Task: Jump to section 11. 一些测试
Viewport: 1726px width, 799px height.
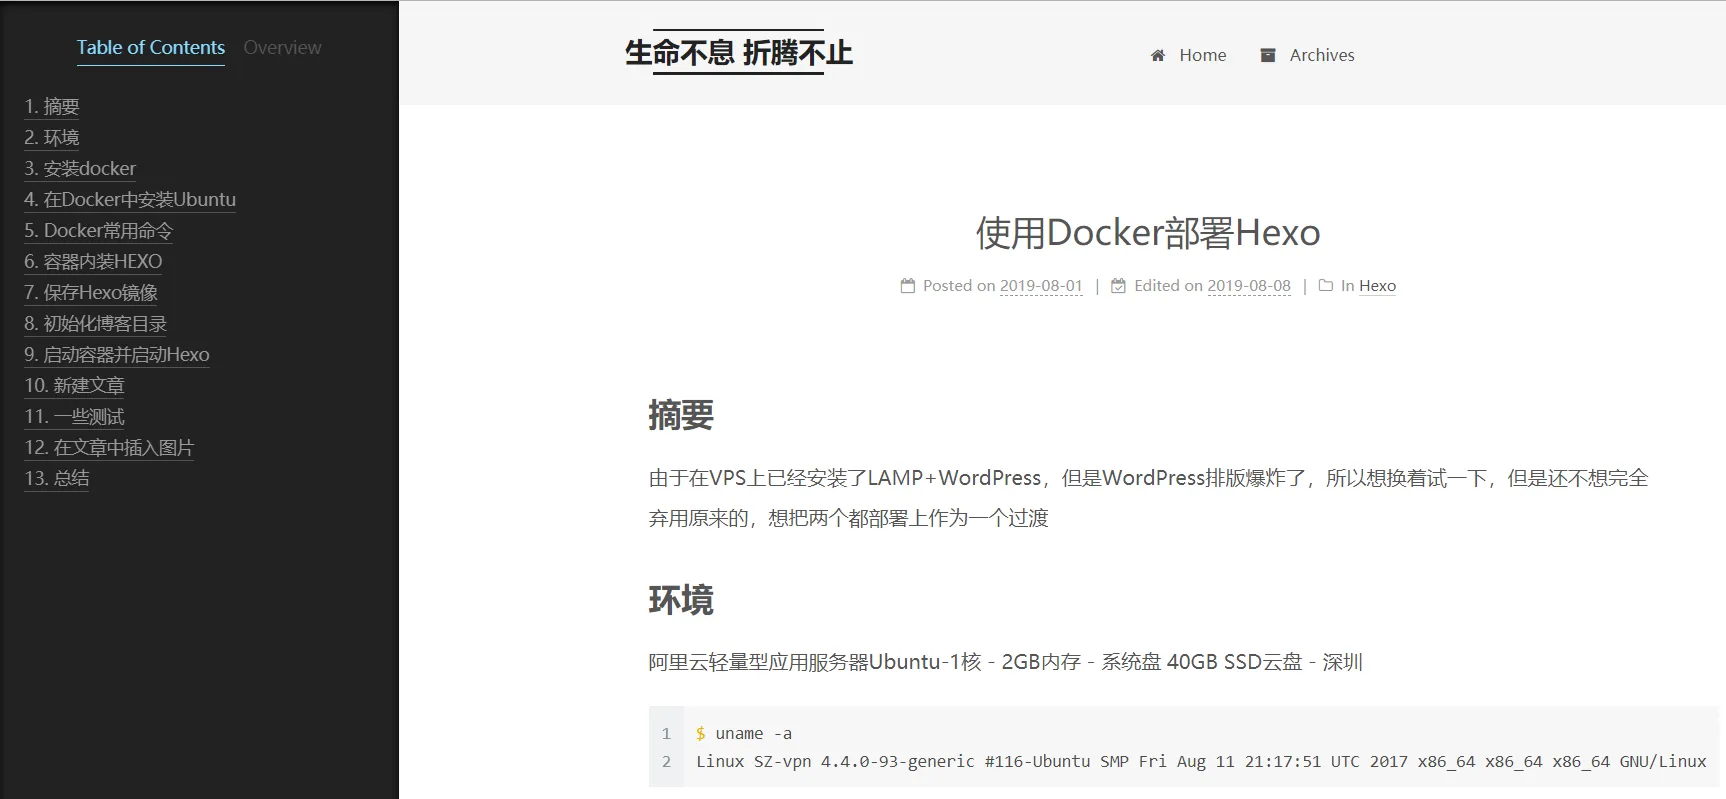Action: [x=74, y=417]
